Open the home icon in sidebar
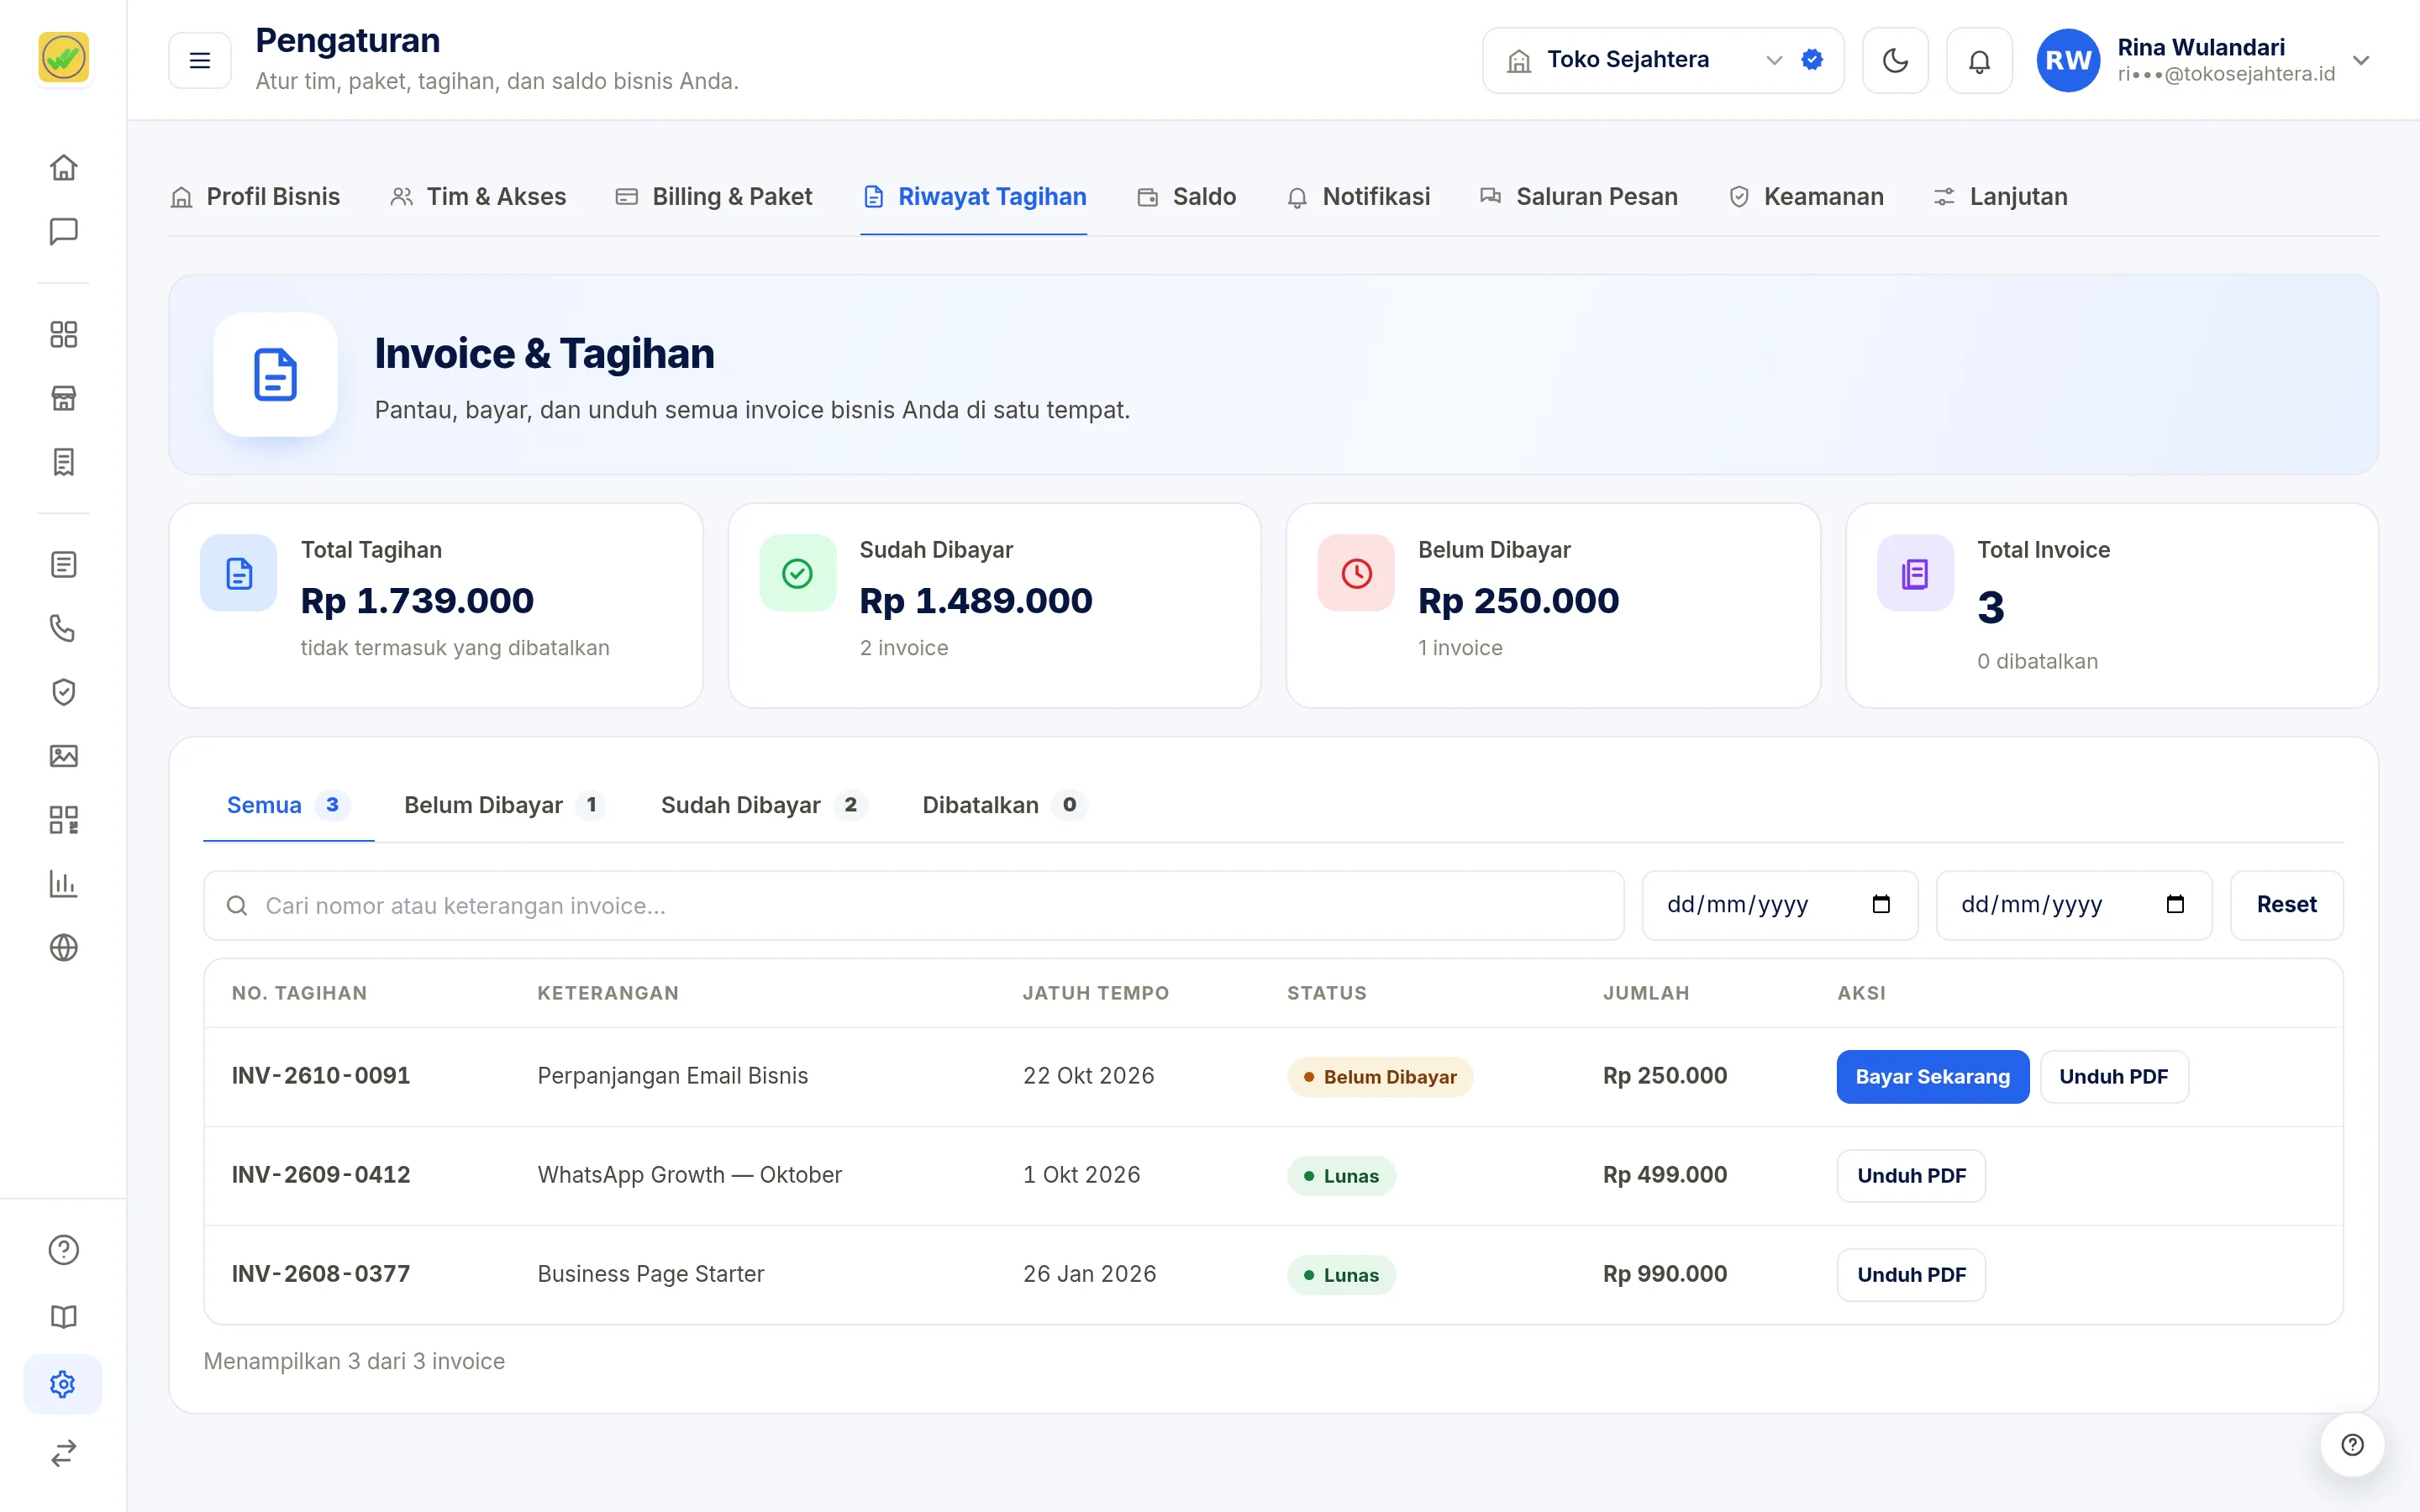The height and width of the screenshot is (1512, 2420). pos(63,167)
